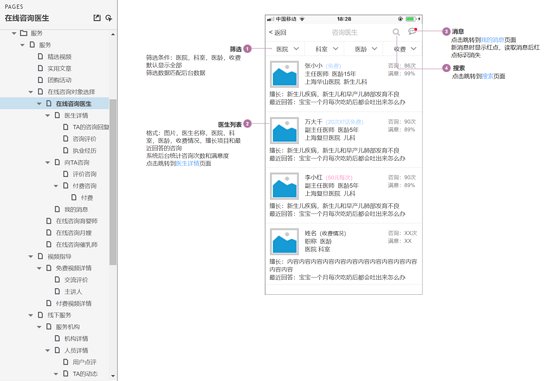Open the message bubble icon with red dot
Screen dimensions: 550x381
[412, 32]
